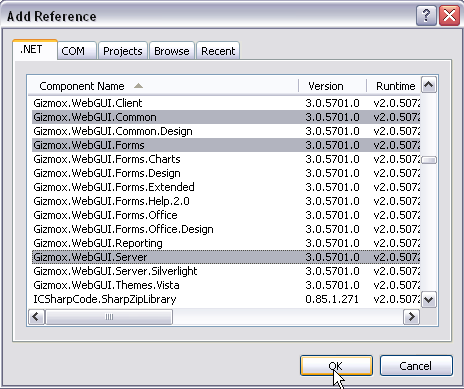
Task: Click empty horizontal scrollbar track area
Action: [288, 317]
